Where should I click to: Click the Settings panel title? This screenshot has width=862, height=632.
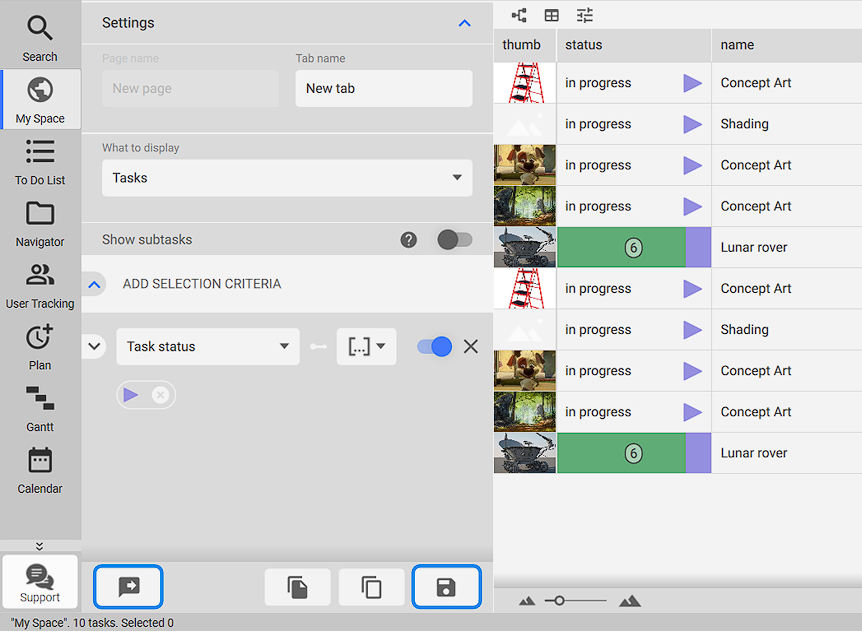pyautogui.click(x=128, y=23)
